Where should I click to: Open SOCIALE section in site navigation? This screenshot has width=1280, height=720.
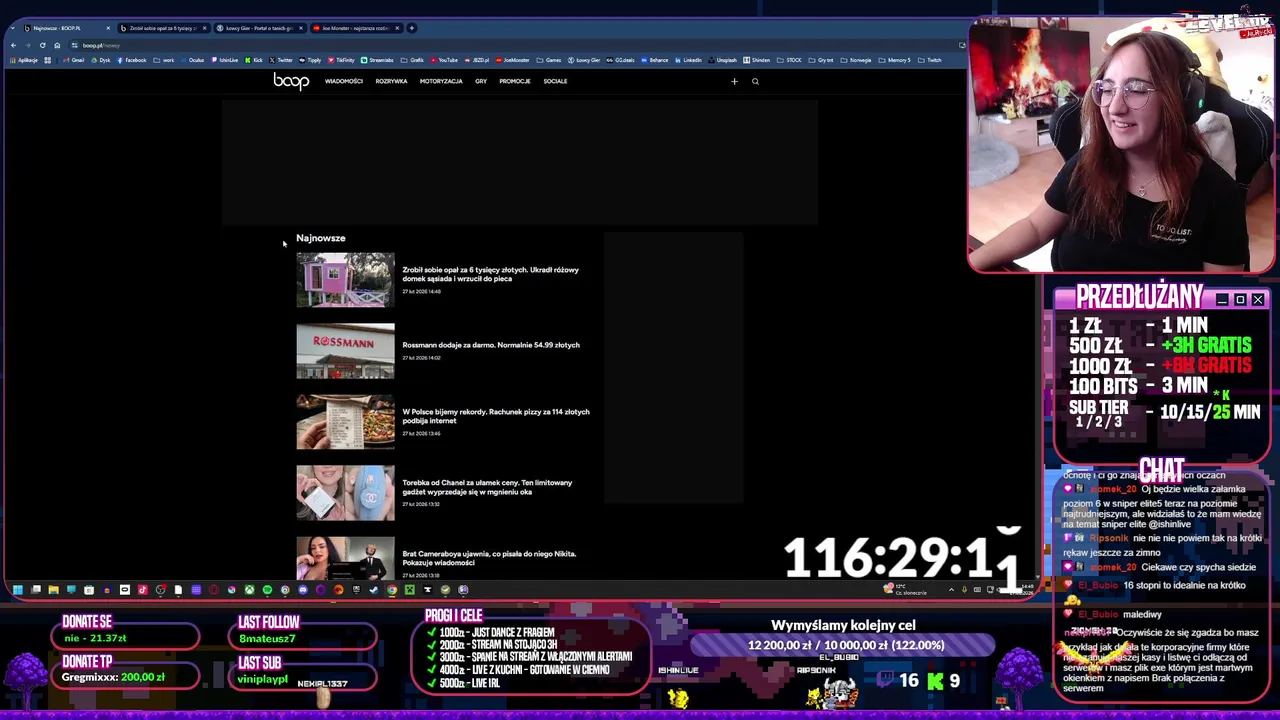tap(555, 81)
